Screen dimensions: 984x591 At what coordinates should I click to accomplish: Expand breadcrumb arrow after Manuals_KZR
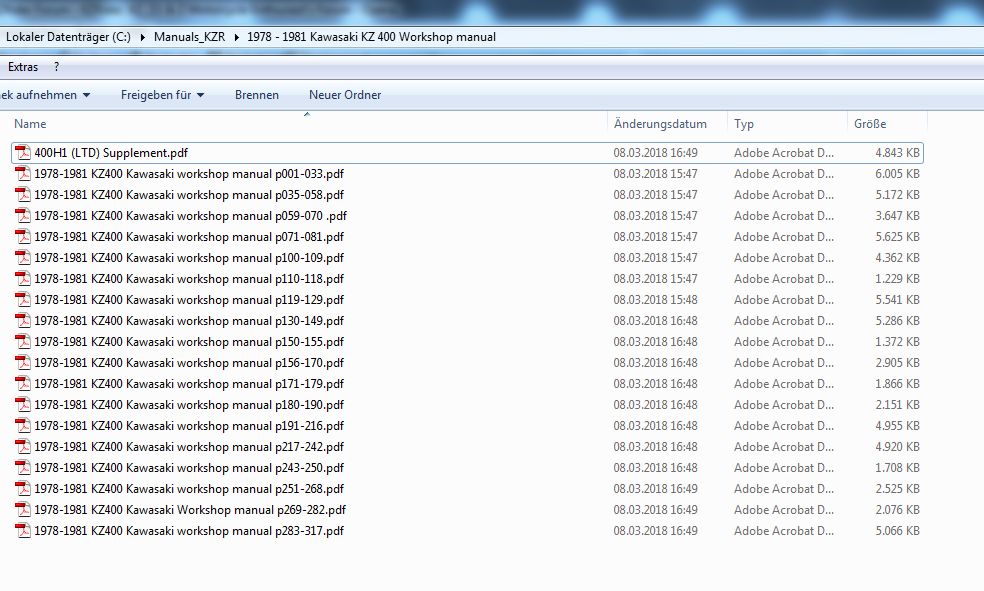(x=237, y=37)
